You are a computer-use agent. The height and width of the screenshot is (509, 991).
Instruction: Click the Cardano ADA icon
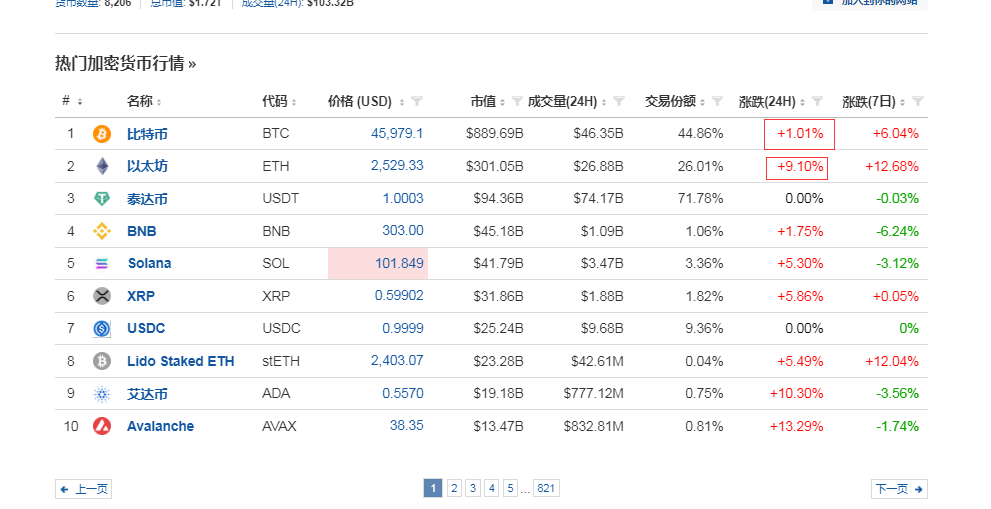coord(102,394)
